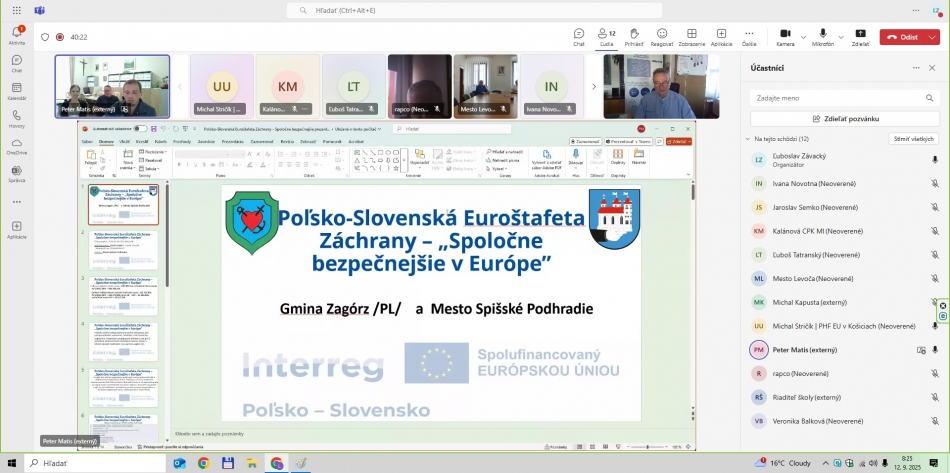Open the Chat button in meeting toolbar
950x473 pixels.
point(578,36)
